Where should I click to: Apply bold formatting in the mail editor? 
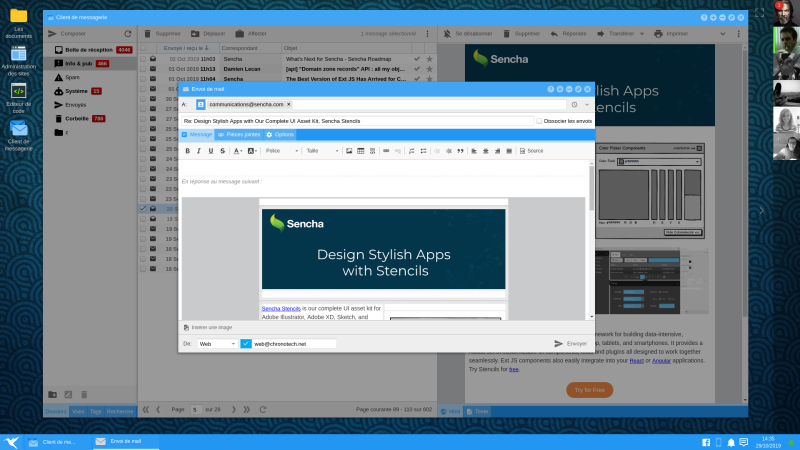pyautogui.click(x=187, y=151)
